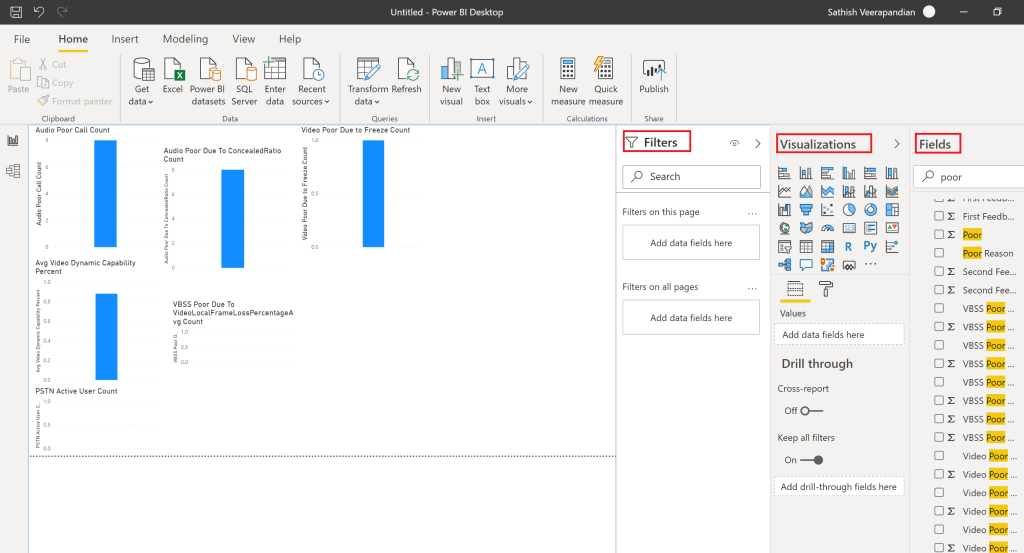Toggle the Cross-report switch on
1024x553 pixels.
click(810, 411)
